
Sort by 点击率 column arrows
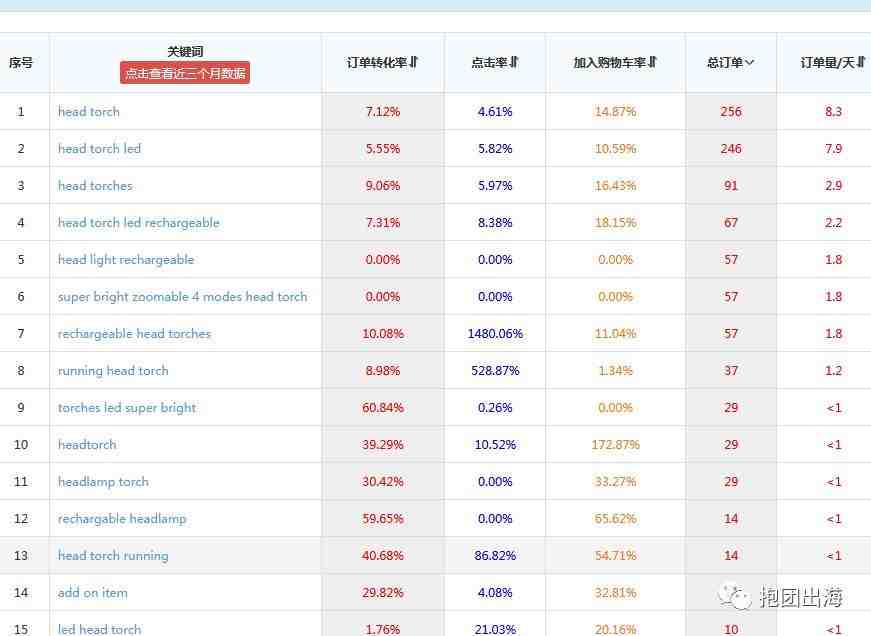tap(514, 62)
